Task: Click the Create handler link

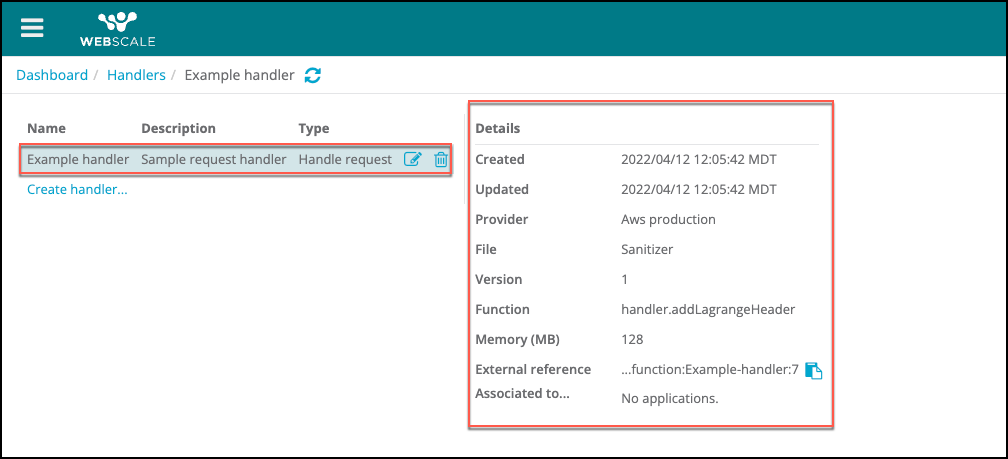Action: pos(77,189)
